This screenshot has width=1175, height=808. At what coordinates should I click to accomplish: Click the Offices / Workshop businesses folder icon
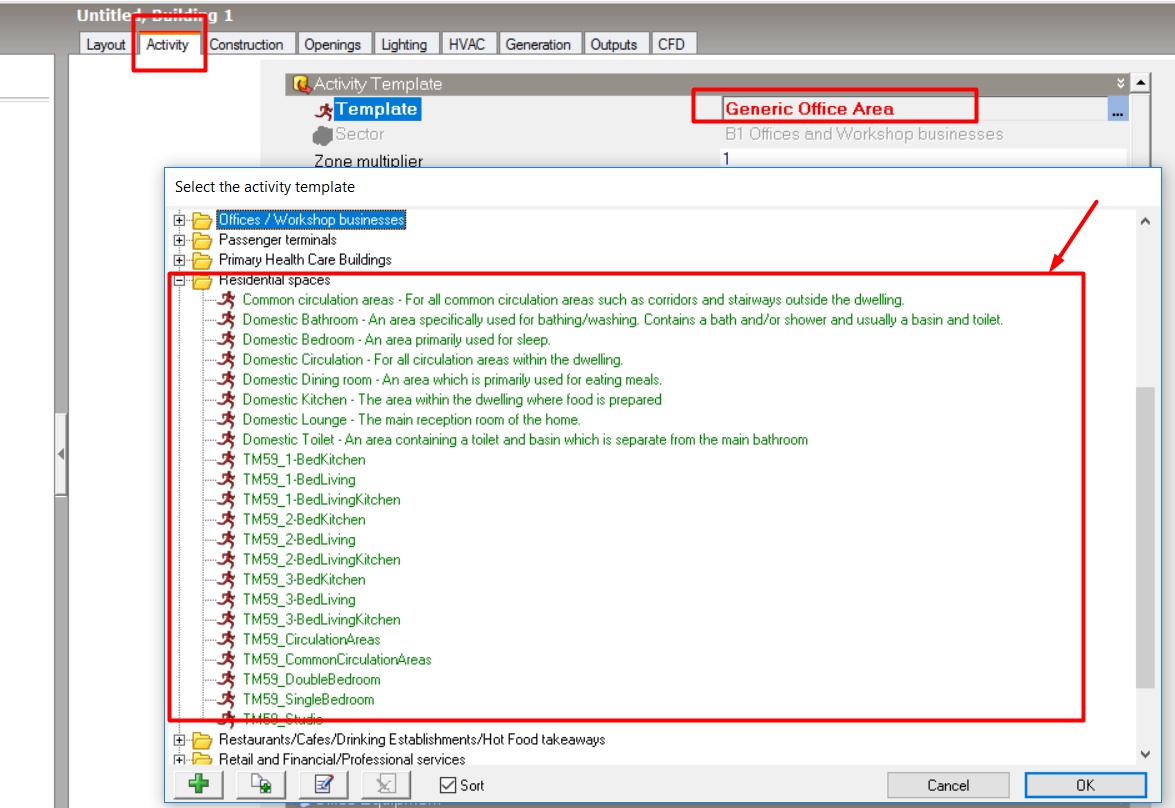pyautogui.click(x=202, y=220)
